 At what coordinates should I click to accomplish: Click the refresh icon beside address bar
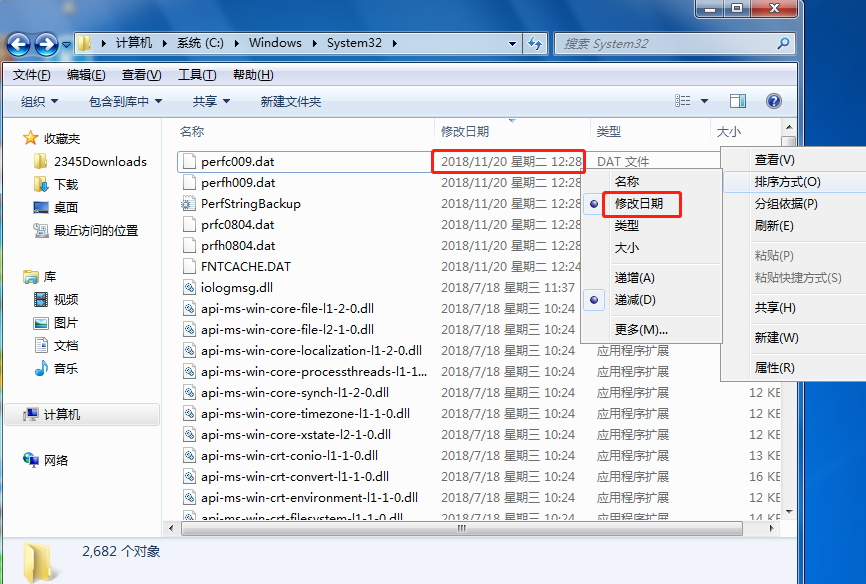535,44
